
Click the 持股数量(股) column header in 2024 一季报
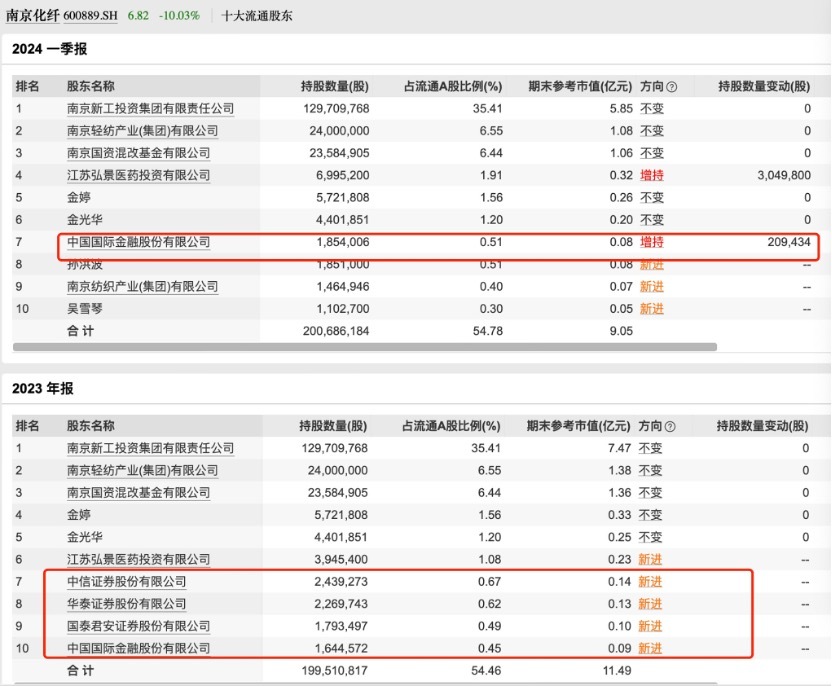tap(334, 86)
